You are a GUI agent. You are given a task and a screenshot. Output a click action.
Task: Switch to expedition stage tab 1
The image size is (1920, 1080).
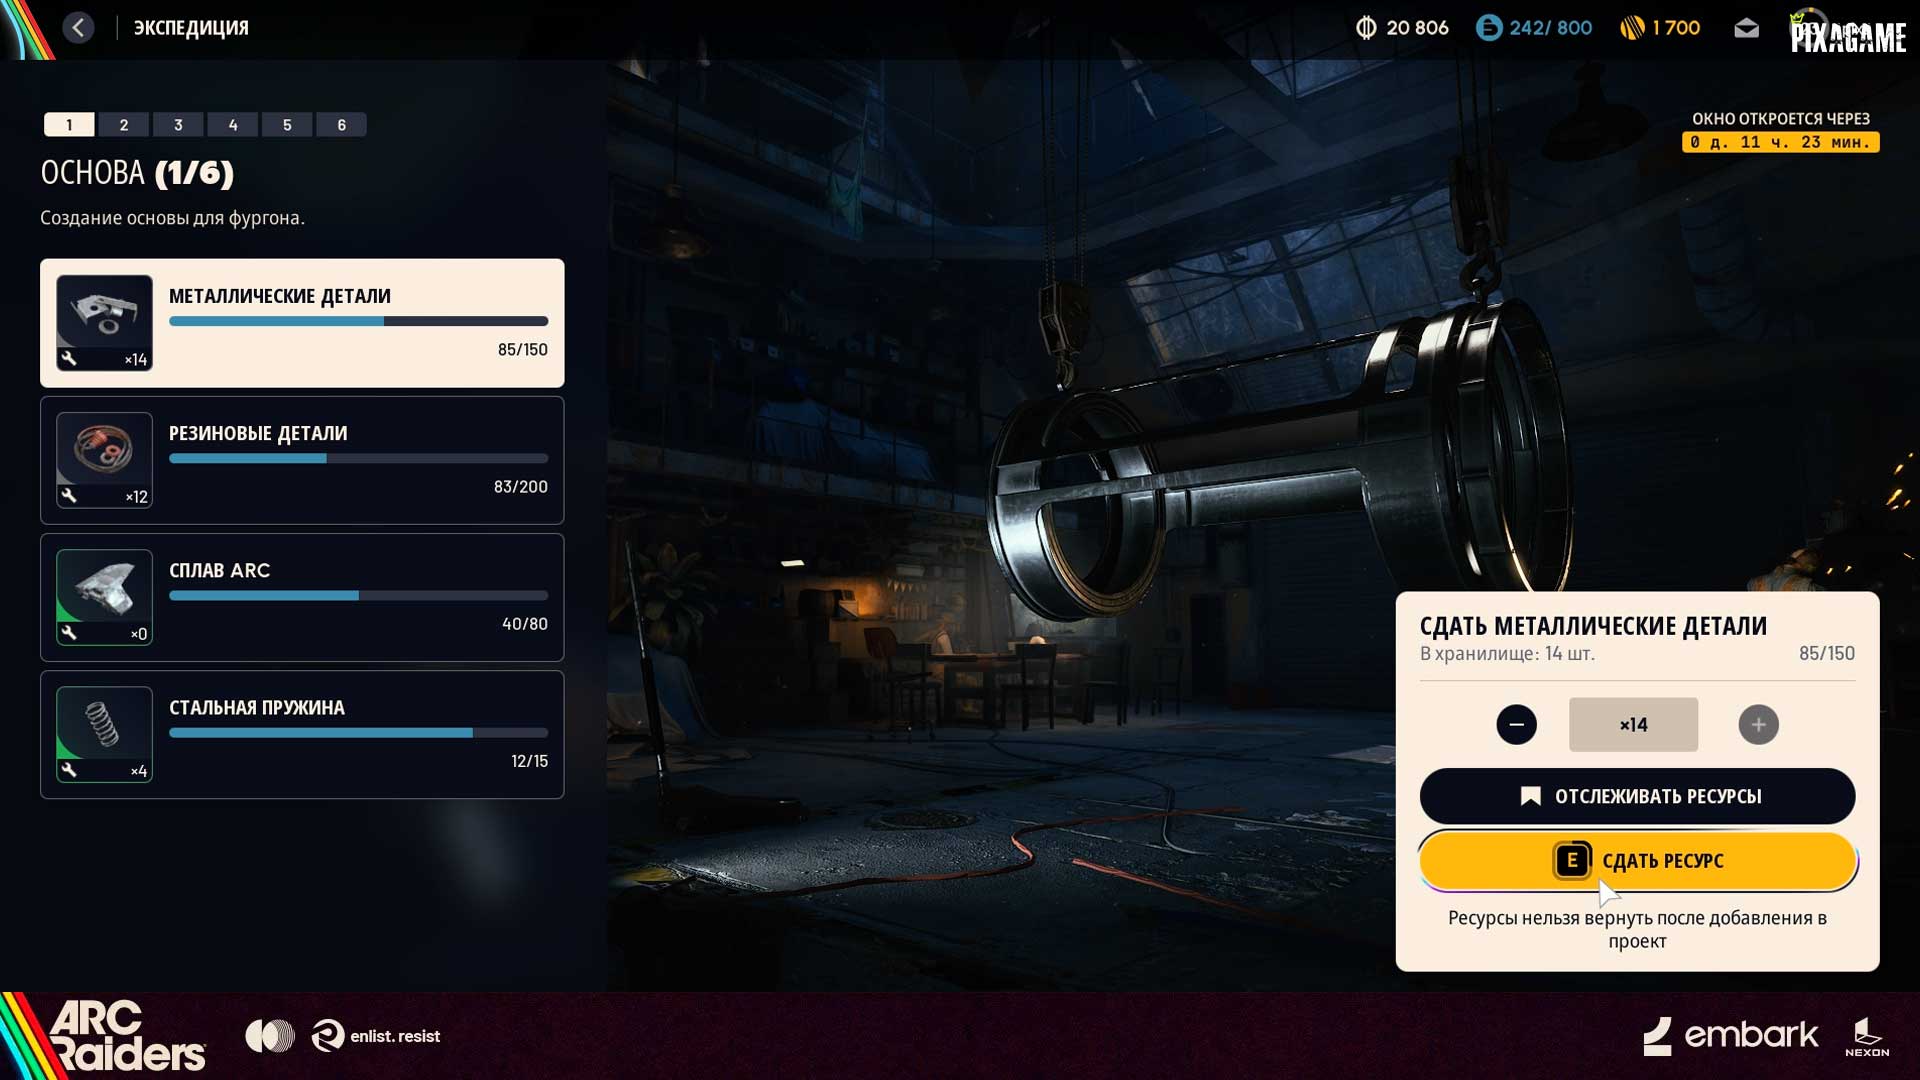point(69,124)
